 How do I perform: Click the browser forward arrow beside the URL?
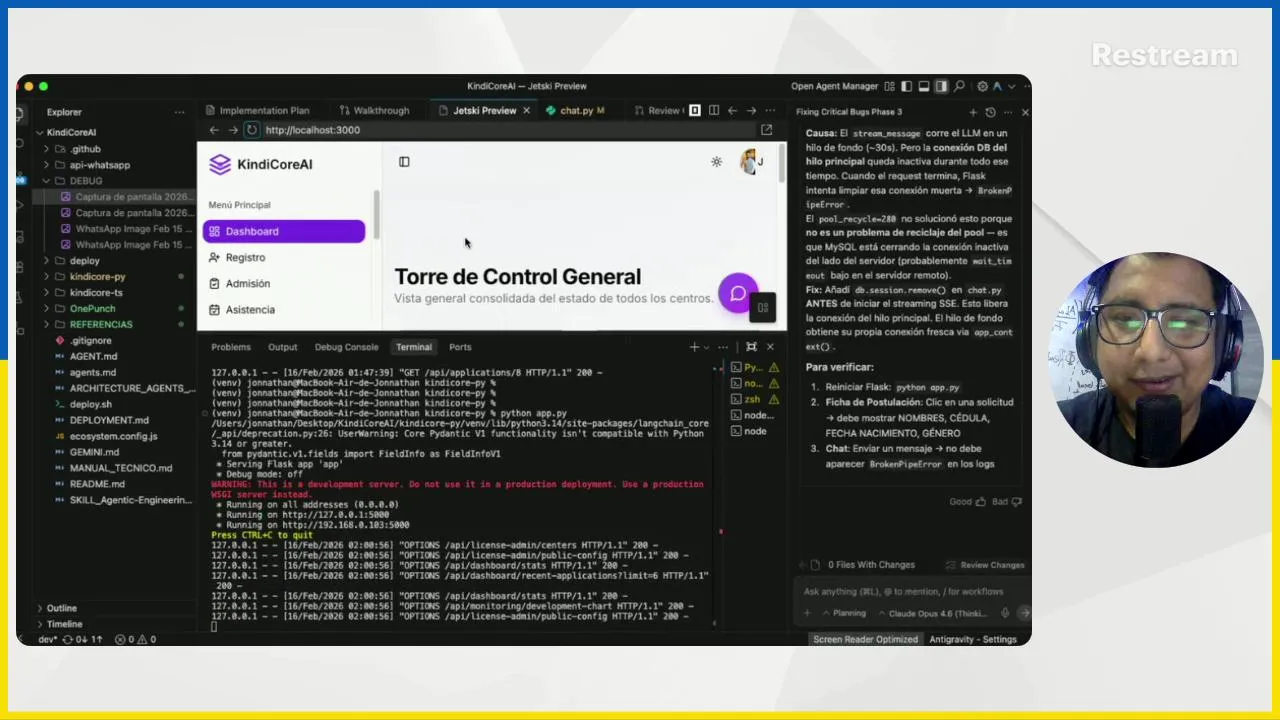(233, 130)
